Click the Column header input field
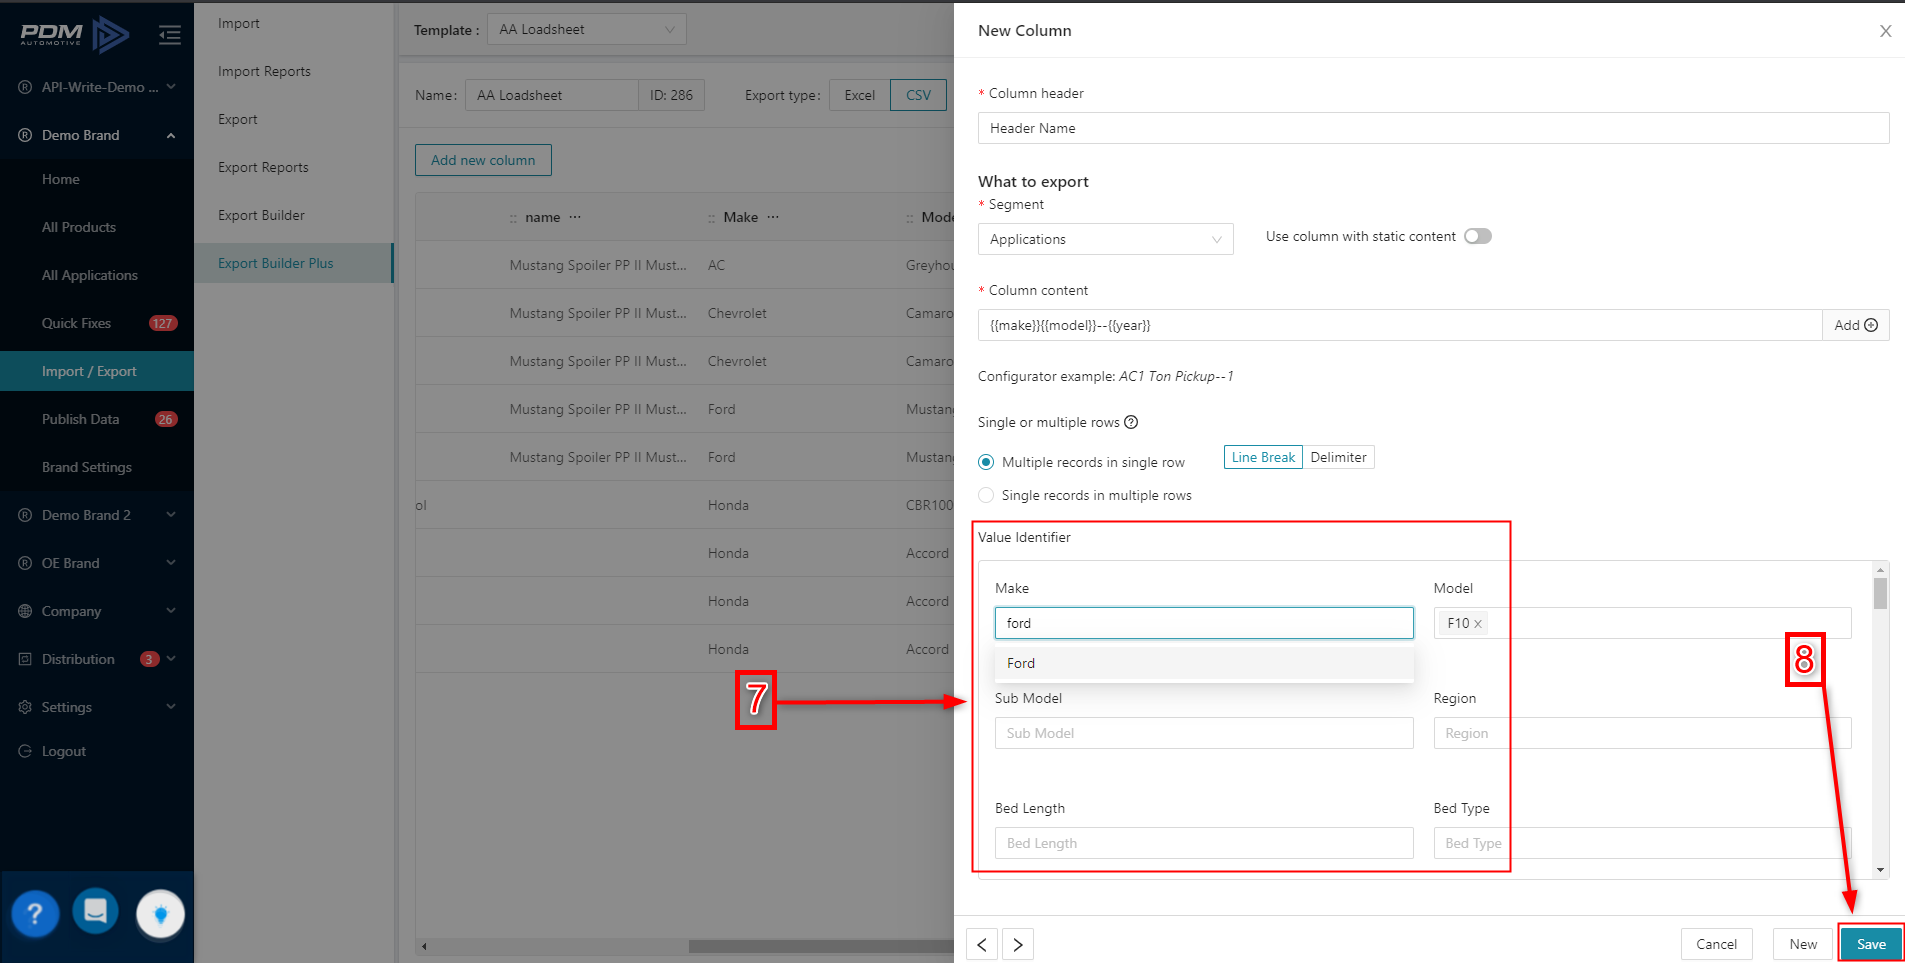1905x963 pixels. coord(1433,128)
